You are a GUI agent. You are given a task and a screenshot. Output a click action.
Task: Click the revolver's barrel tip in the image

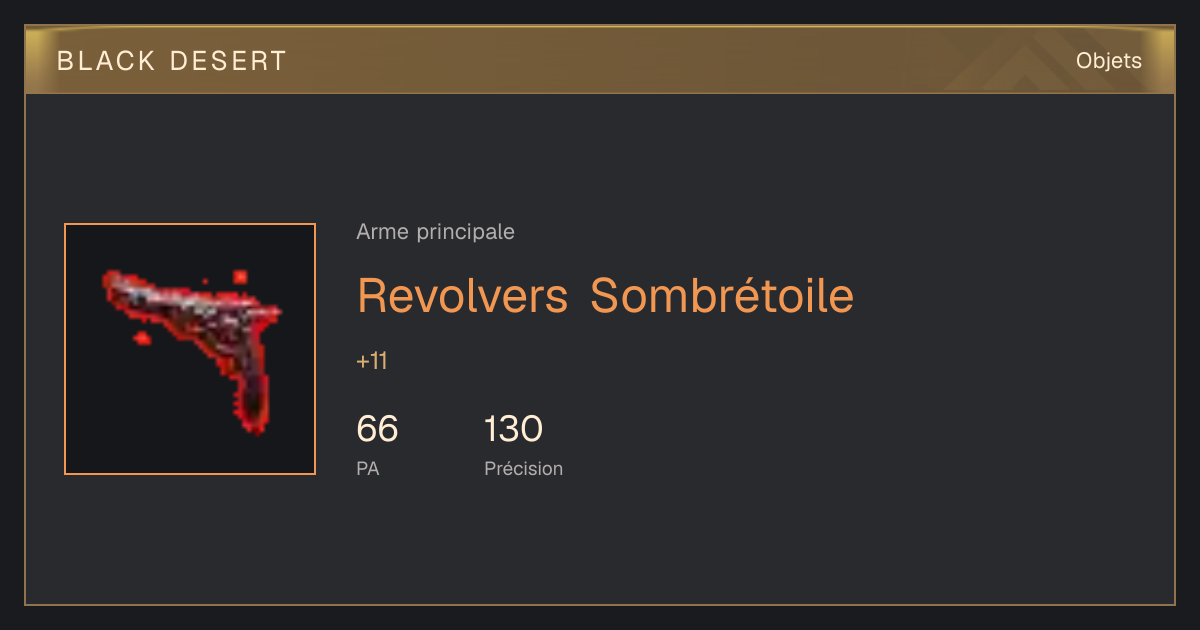click(x=112, y=282)
